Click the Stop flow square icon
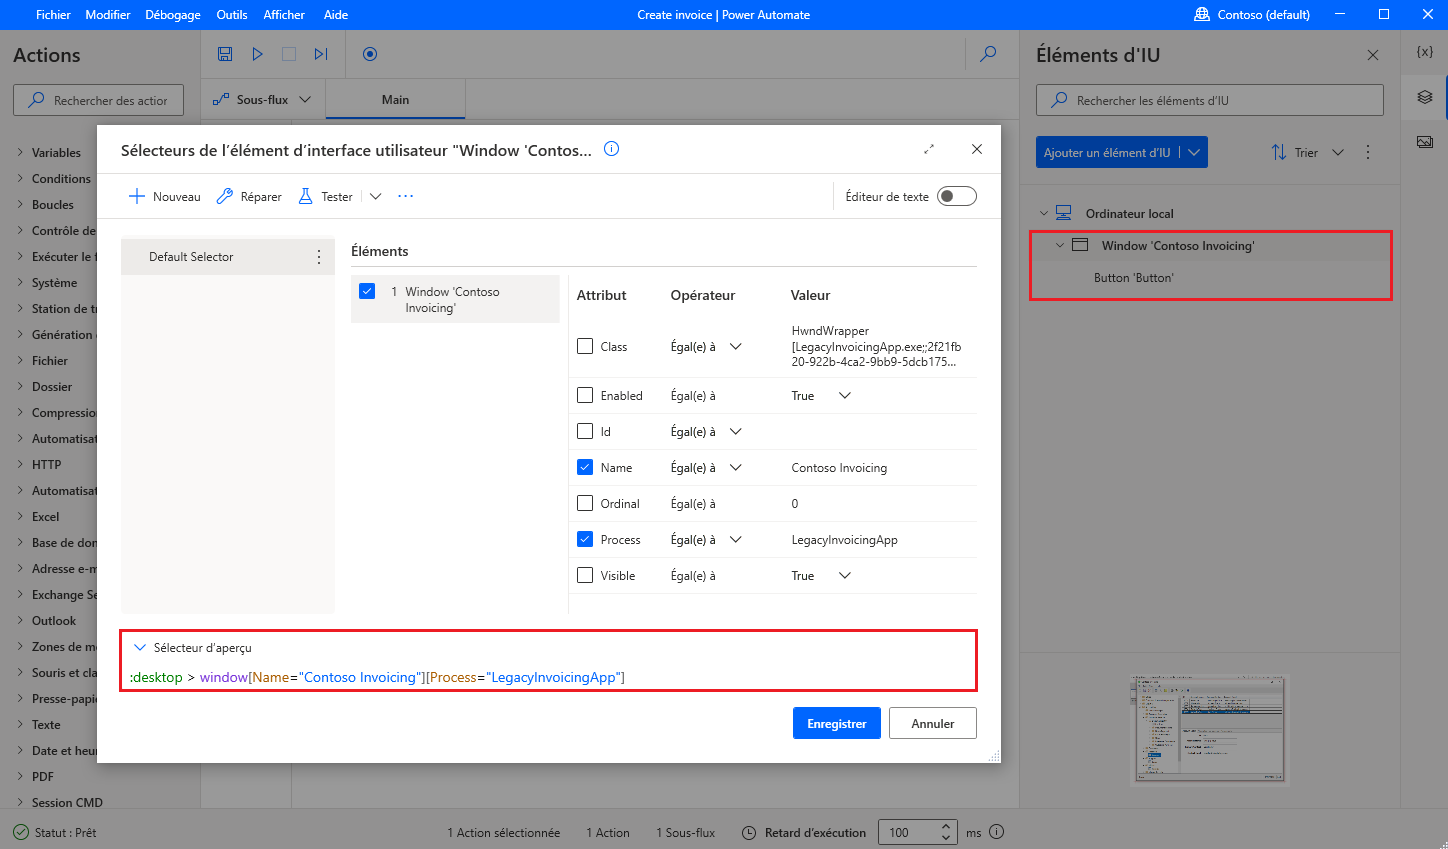 coord(289,54)
